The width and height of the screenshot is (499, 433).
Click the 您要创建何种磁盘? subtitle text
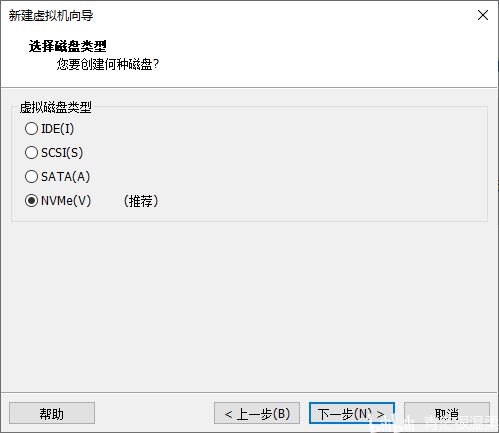coord(108,64)
